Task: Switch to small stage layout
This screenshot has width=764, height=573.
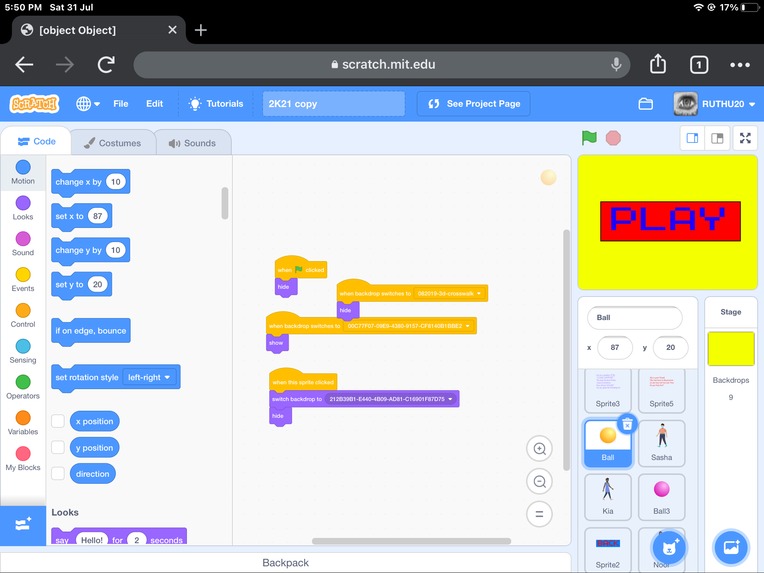Action: point(692,138)
